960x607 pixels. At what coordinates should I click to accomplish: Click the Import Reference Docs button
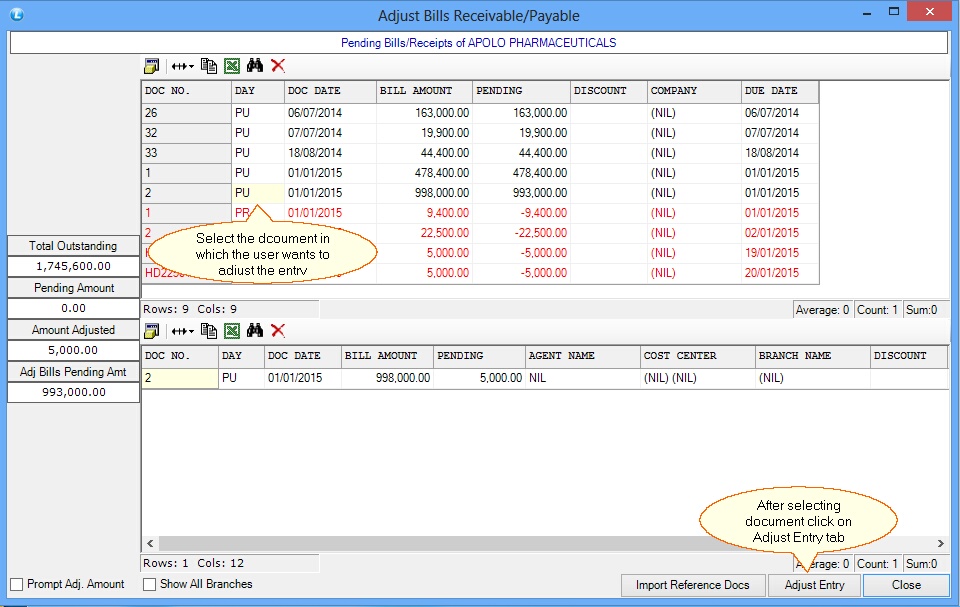[693, 585]
